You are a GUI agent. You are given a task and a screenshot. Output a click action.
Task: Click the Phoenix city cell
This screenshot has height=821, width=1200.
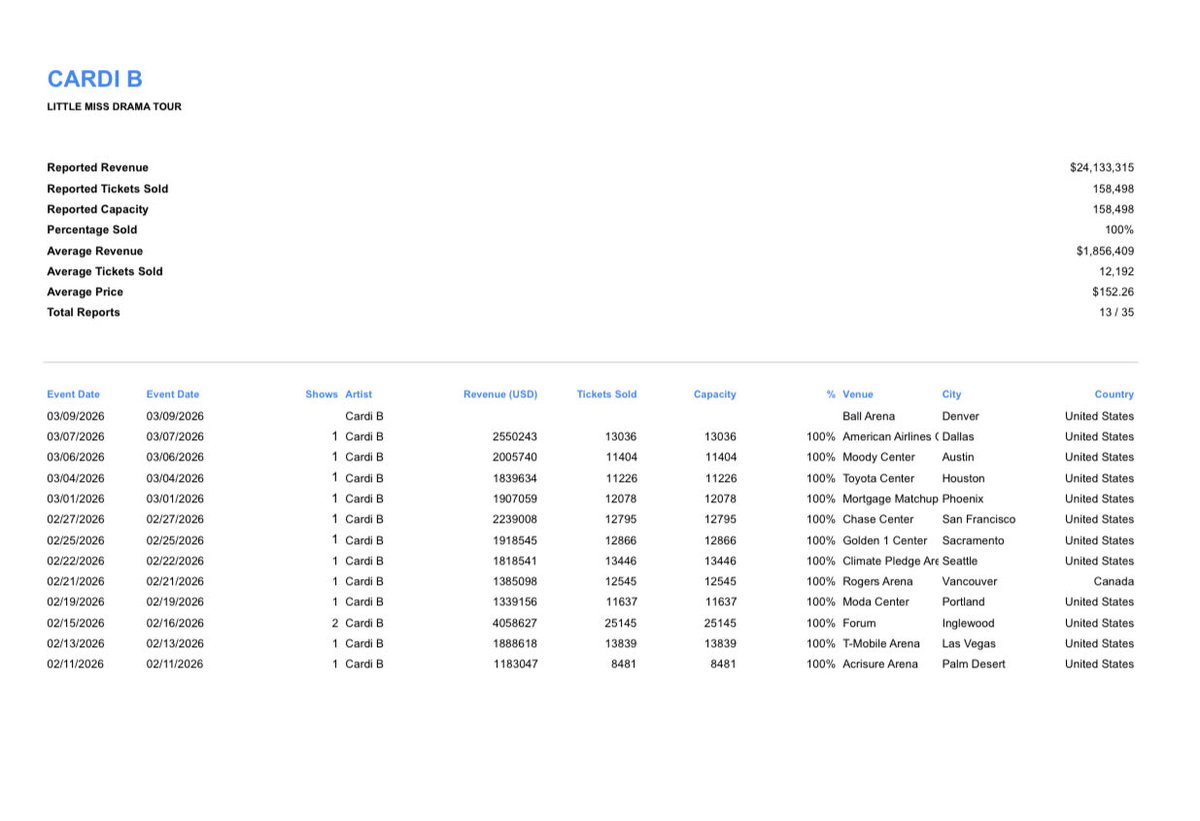(x=963, y=498)
